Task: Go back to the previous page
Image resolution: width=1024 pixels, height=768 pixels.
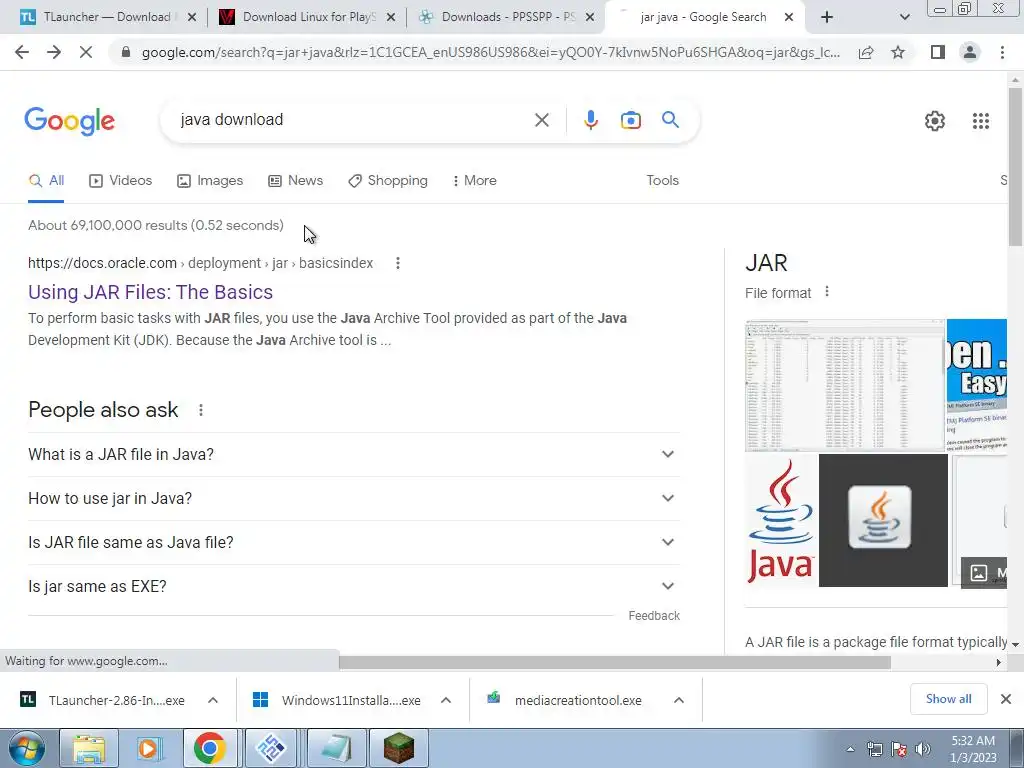Action: [22, 52]
